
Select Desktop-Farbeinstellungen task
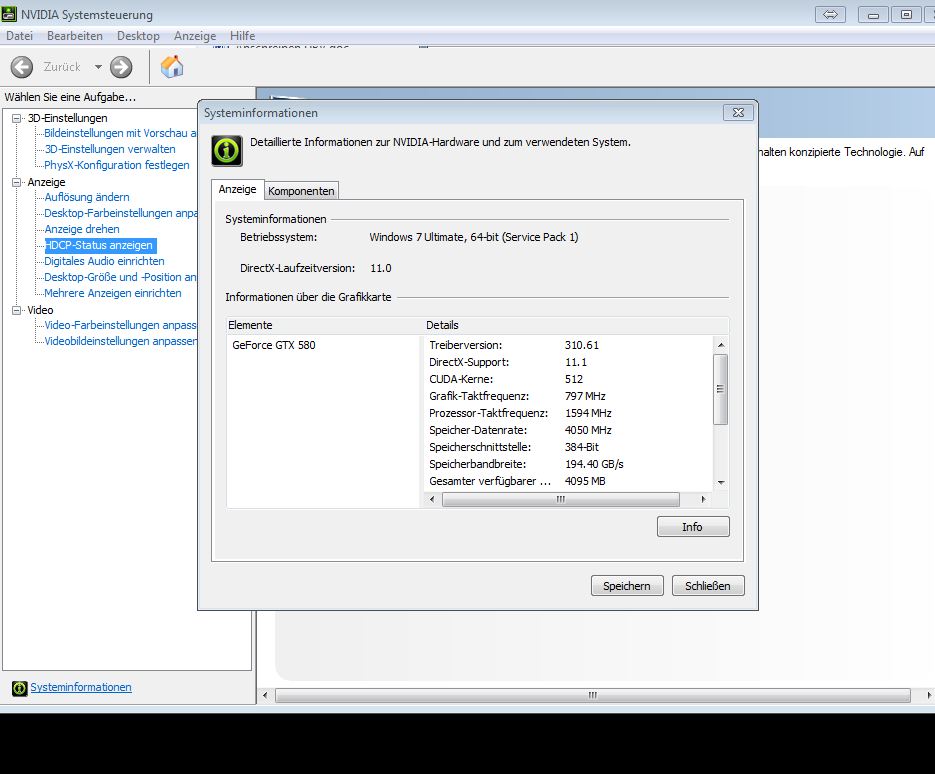point(120,213)
